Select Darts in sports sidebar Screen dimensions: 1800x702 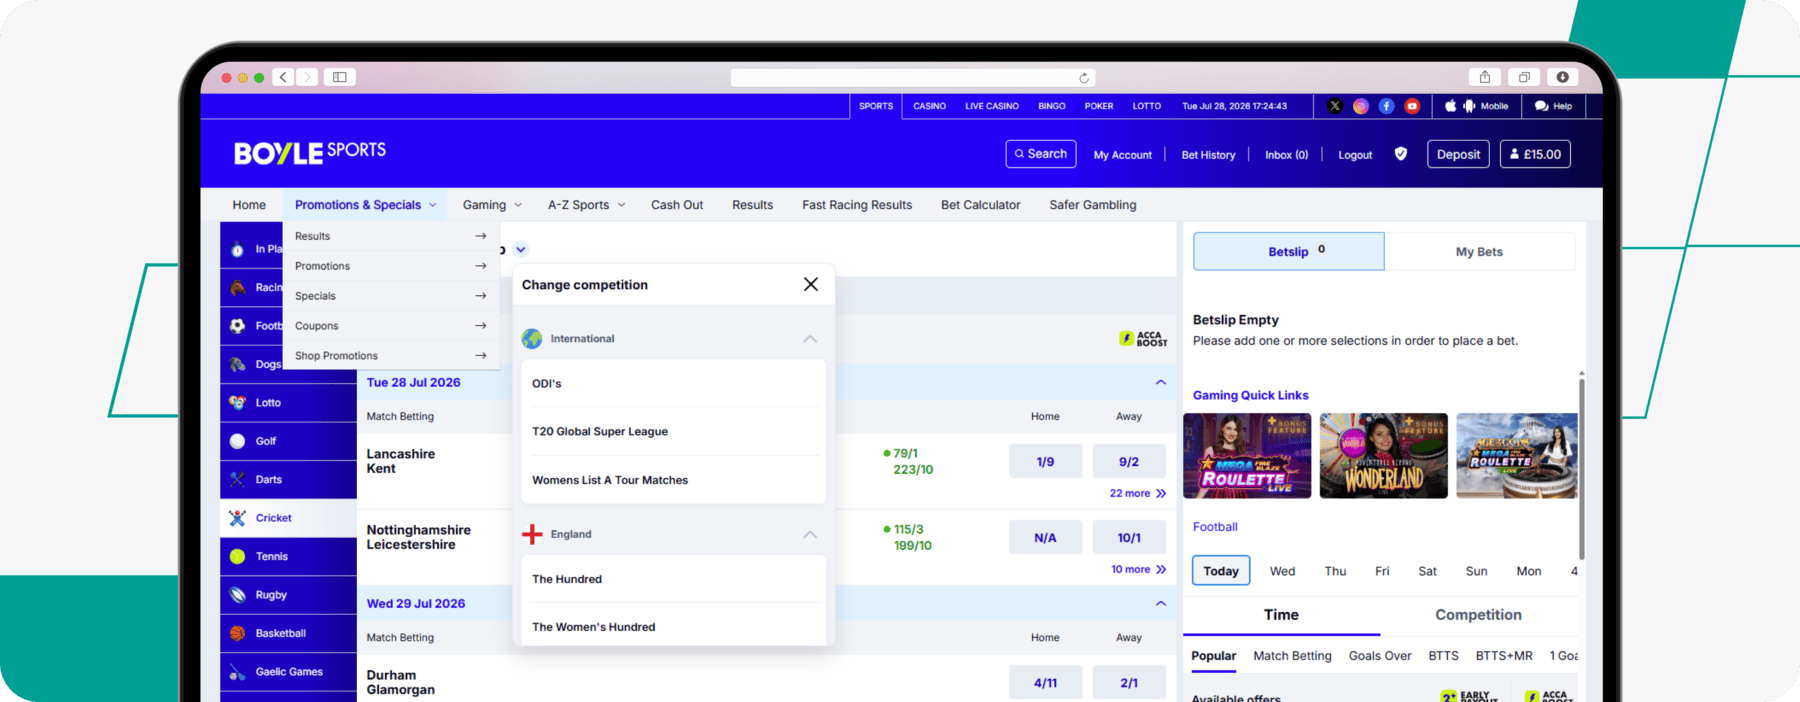(288, 480)
